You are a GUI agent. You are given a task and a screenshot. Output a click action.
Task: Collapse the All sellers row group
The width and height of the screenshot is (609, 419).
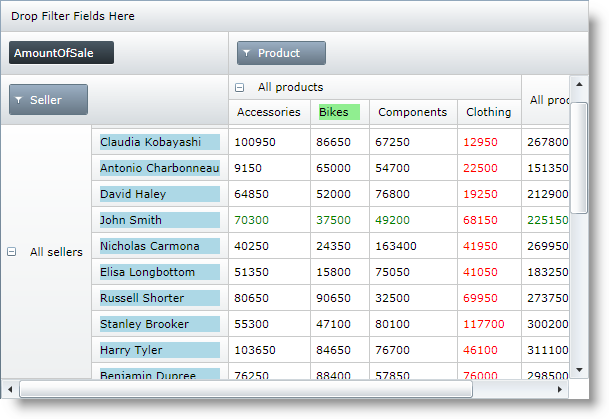(x=12, y=252)
